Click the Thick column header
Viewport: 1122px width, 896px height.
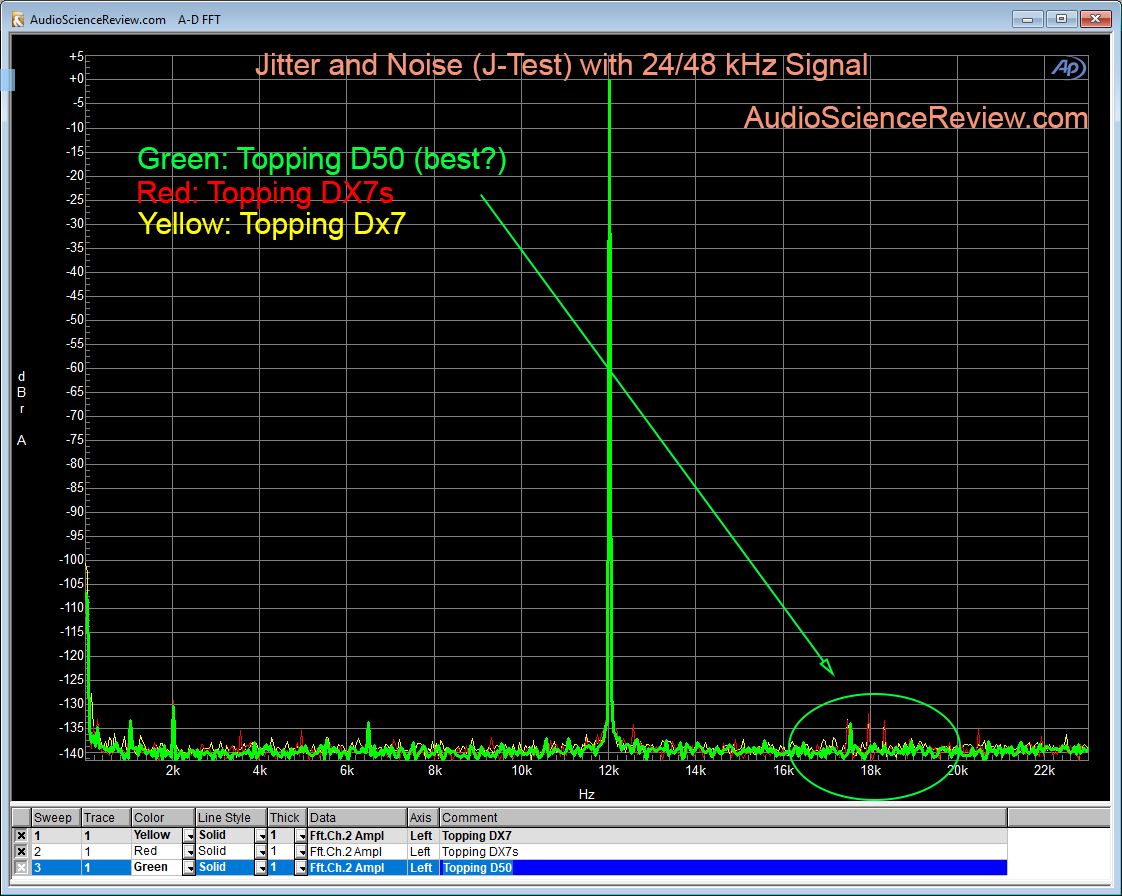click(287, 817)
